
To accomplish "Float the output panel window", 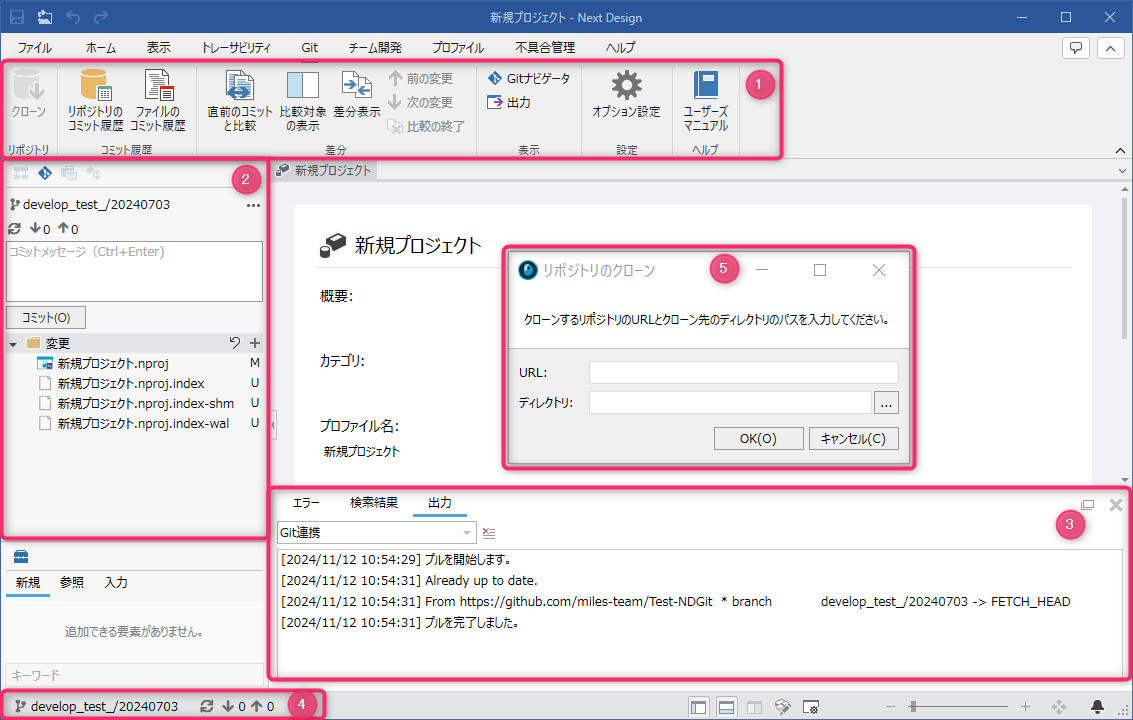I will [x=1087, y=505].
